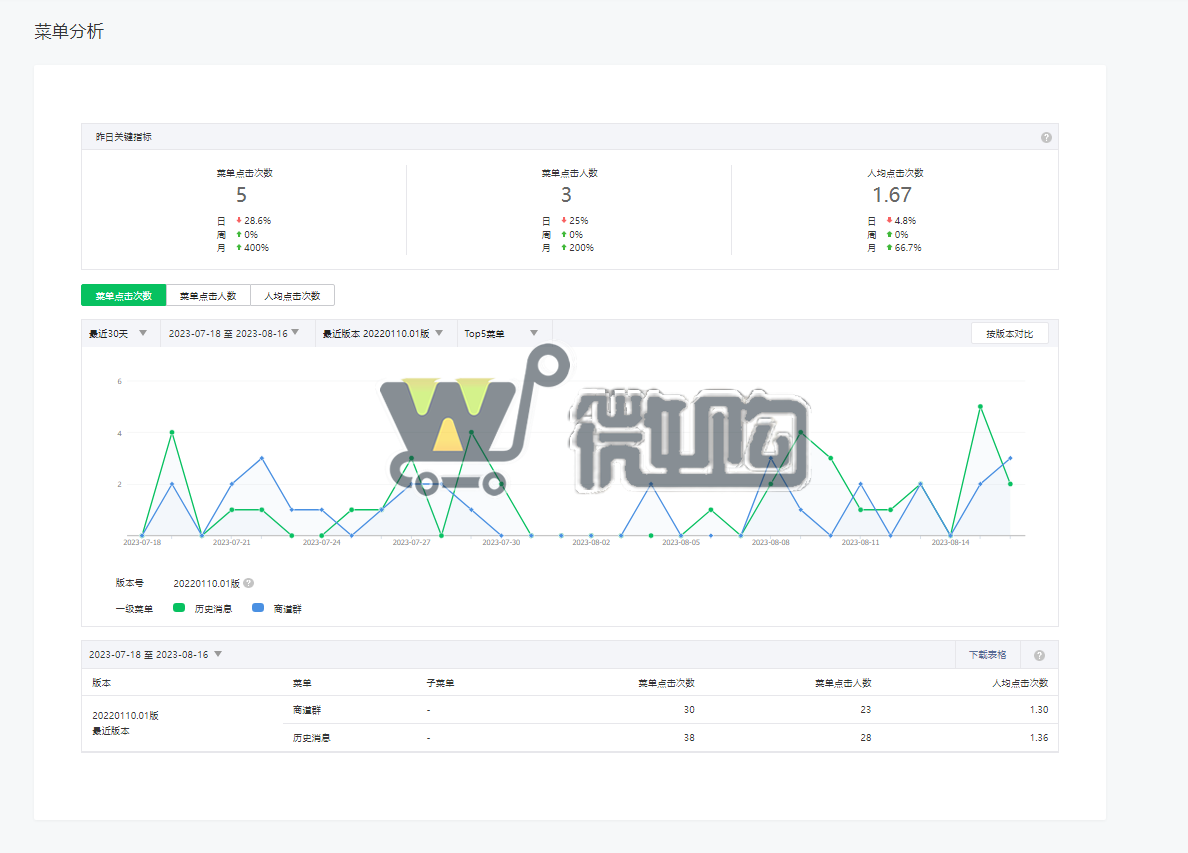Screen dimensions: 1188x853
Task: Select the 人均点击次数 tab
Action: [x=292, y=295]
